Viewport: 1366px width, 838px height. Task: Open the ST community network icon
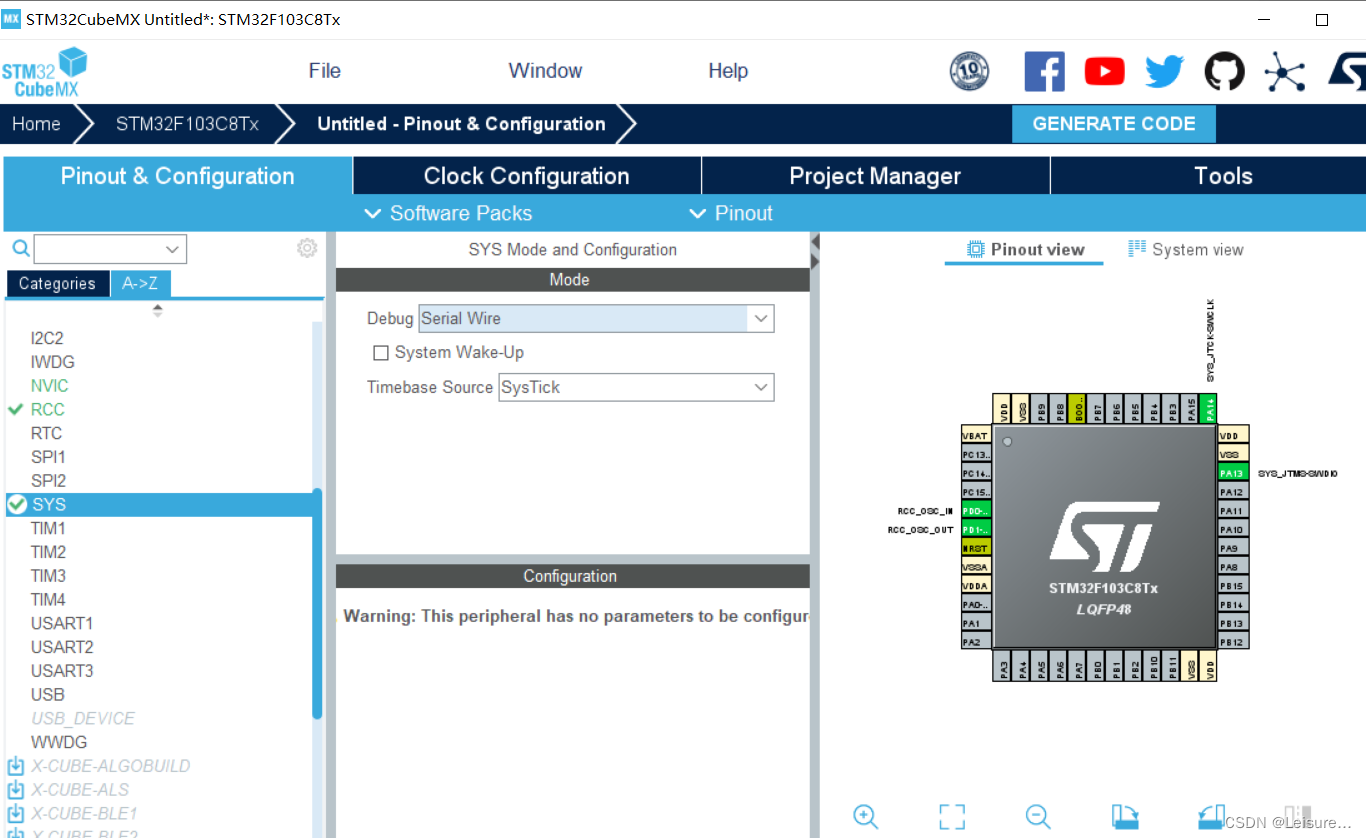pos(1285,72)
